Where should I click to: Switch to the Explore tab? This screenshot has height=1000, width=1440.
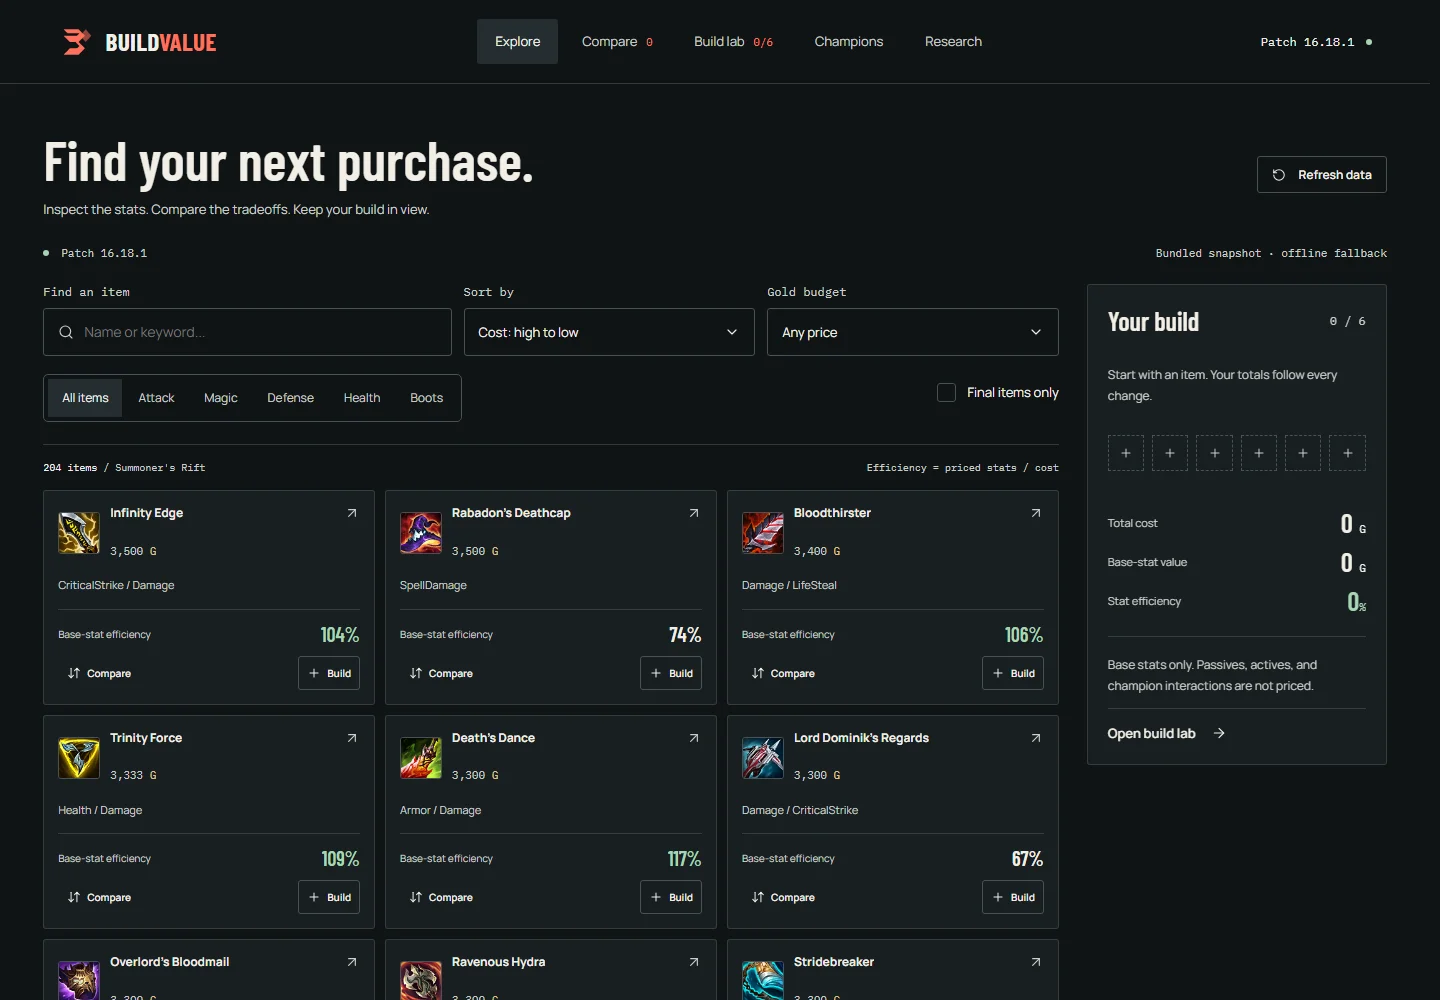pos(517,42)
